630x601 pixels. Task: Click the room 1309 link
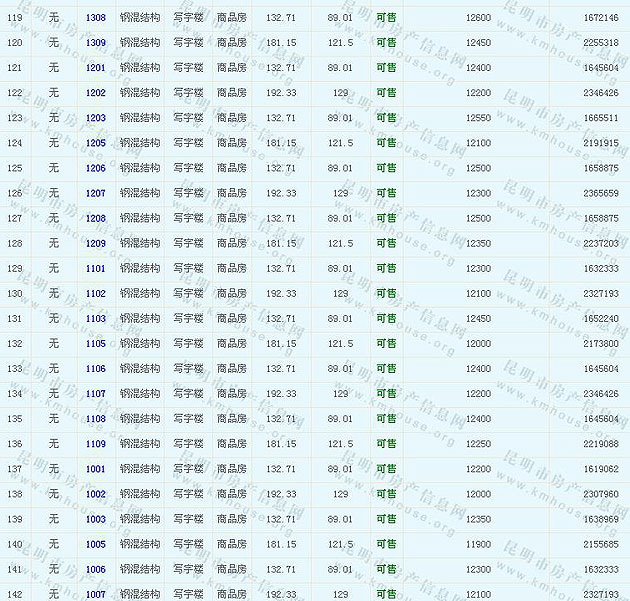pos(96,43)
